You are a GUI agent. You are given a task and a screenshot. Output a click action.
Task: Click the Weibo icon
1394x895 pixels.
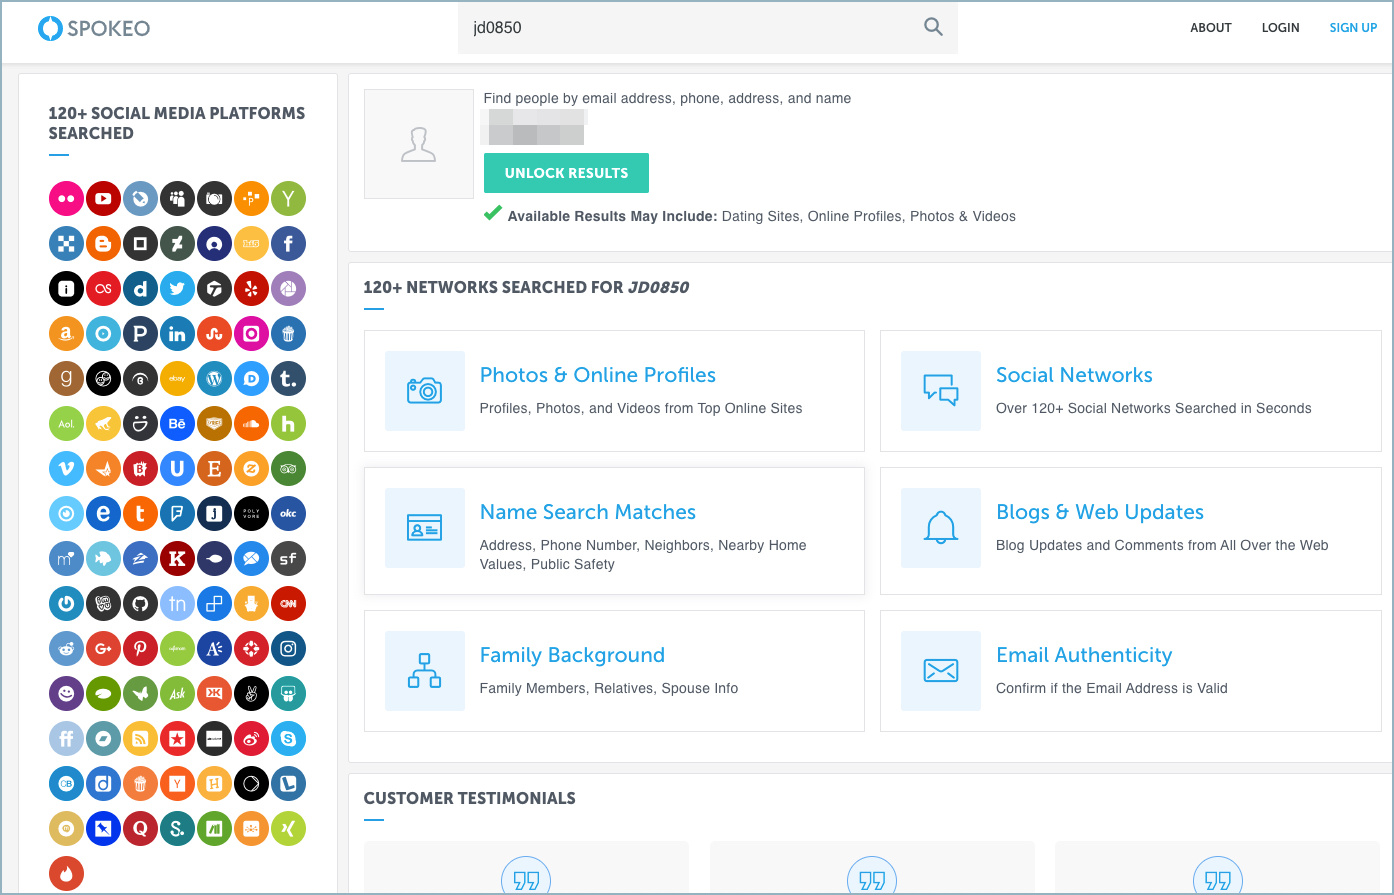[x=251, y=739]
